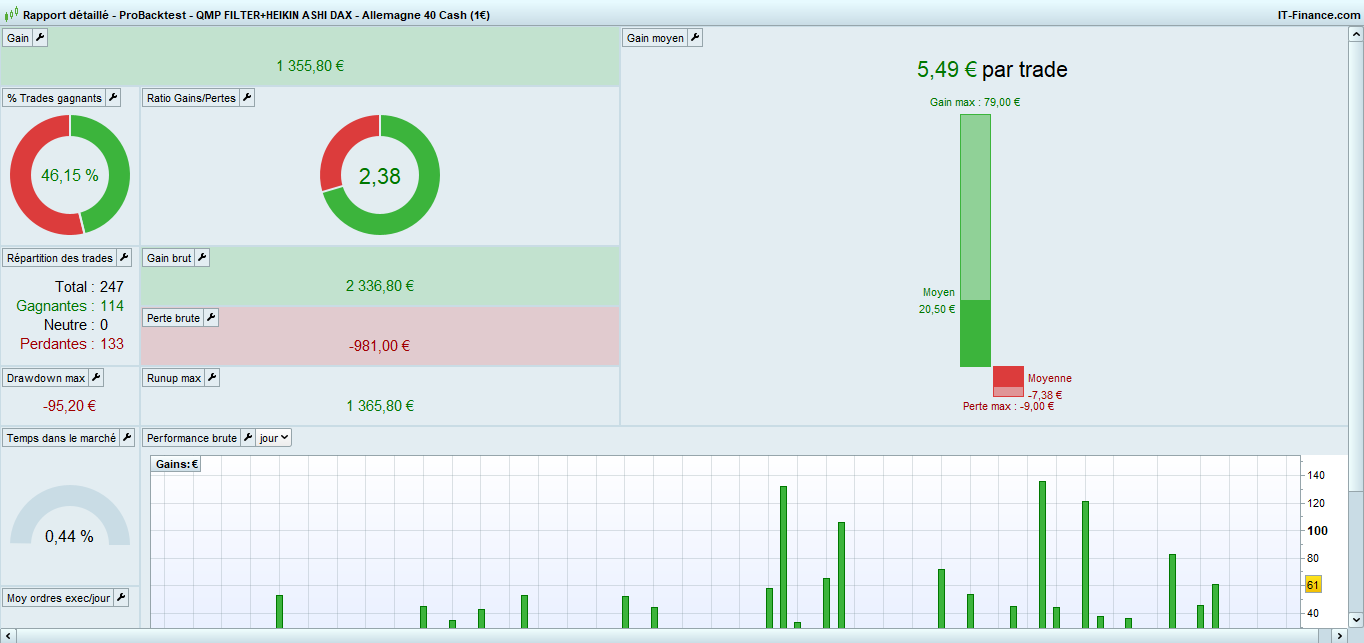Click the wrench icon next to Gain
The image size is (1364, 643).
click(40, 38)
